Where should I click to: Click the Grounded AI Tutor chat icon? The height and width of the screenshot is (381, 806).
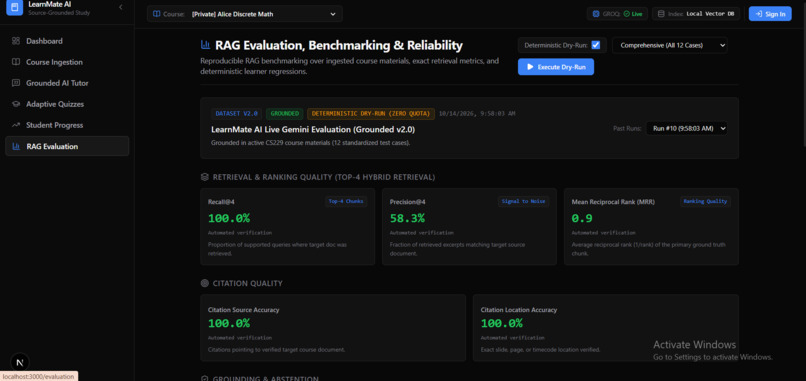(x=16, y=83)
